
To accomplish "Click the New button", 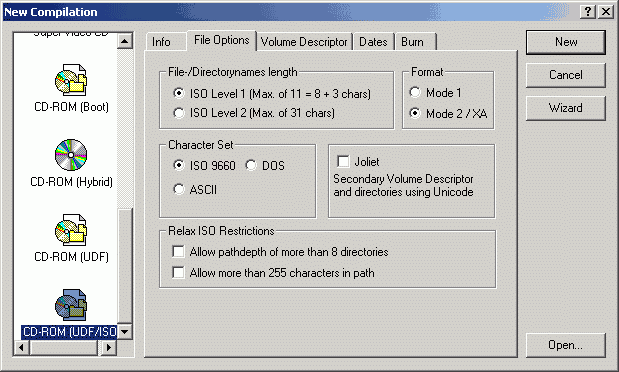I will [566, 42].
